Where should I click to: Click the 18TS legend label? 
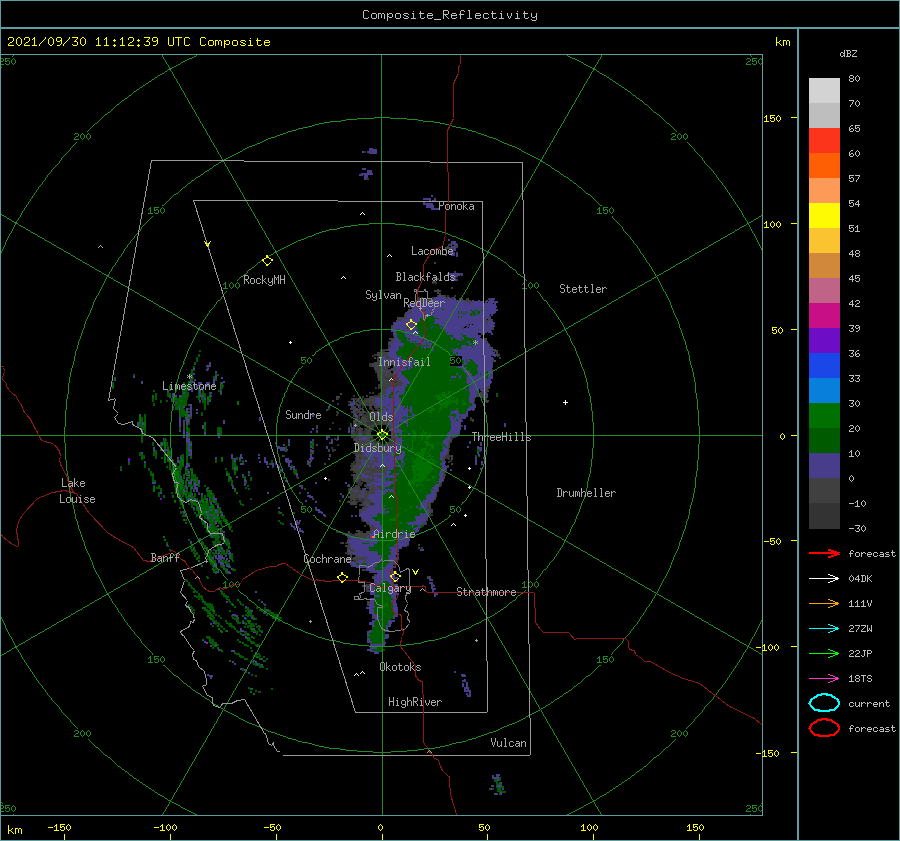coord(860,679)
